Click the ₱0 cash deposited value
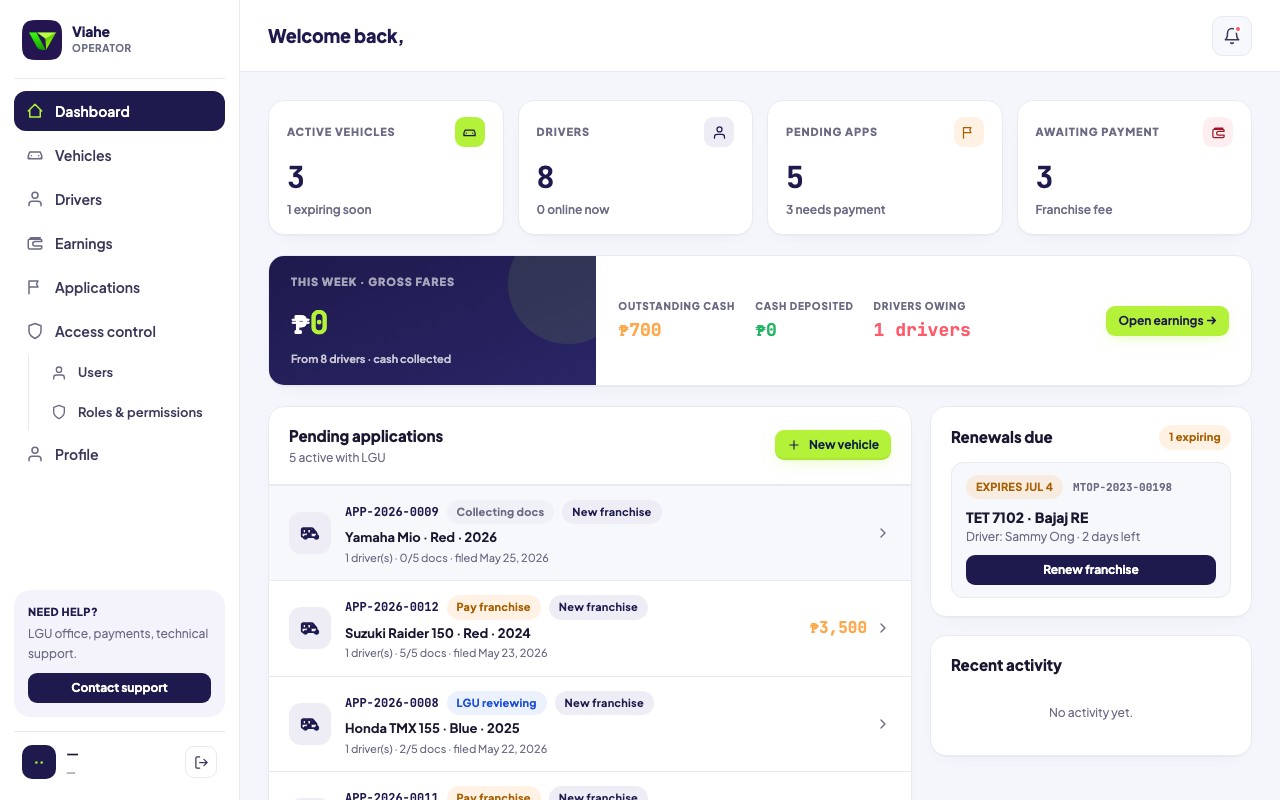Image resolution: width=1280 pixels, height=800 pixels. [766, 330]
